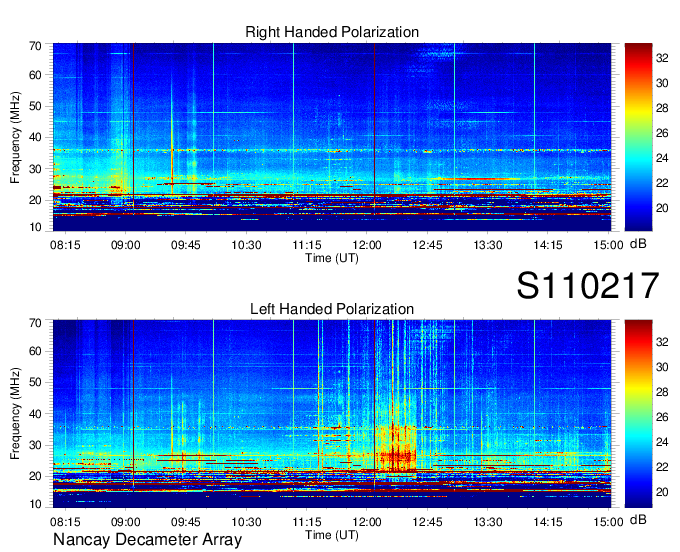Click the 70 MHz tick on right-handed plot

[x=35, y=46]
